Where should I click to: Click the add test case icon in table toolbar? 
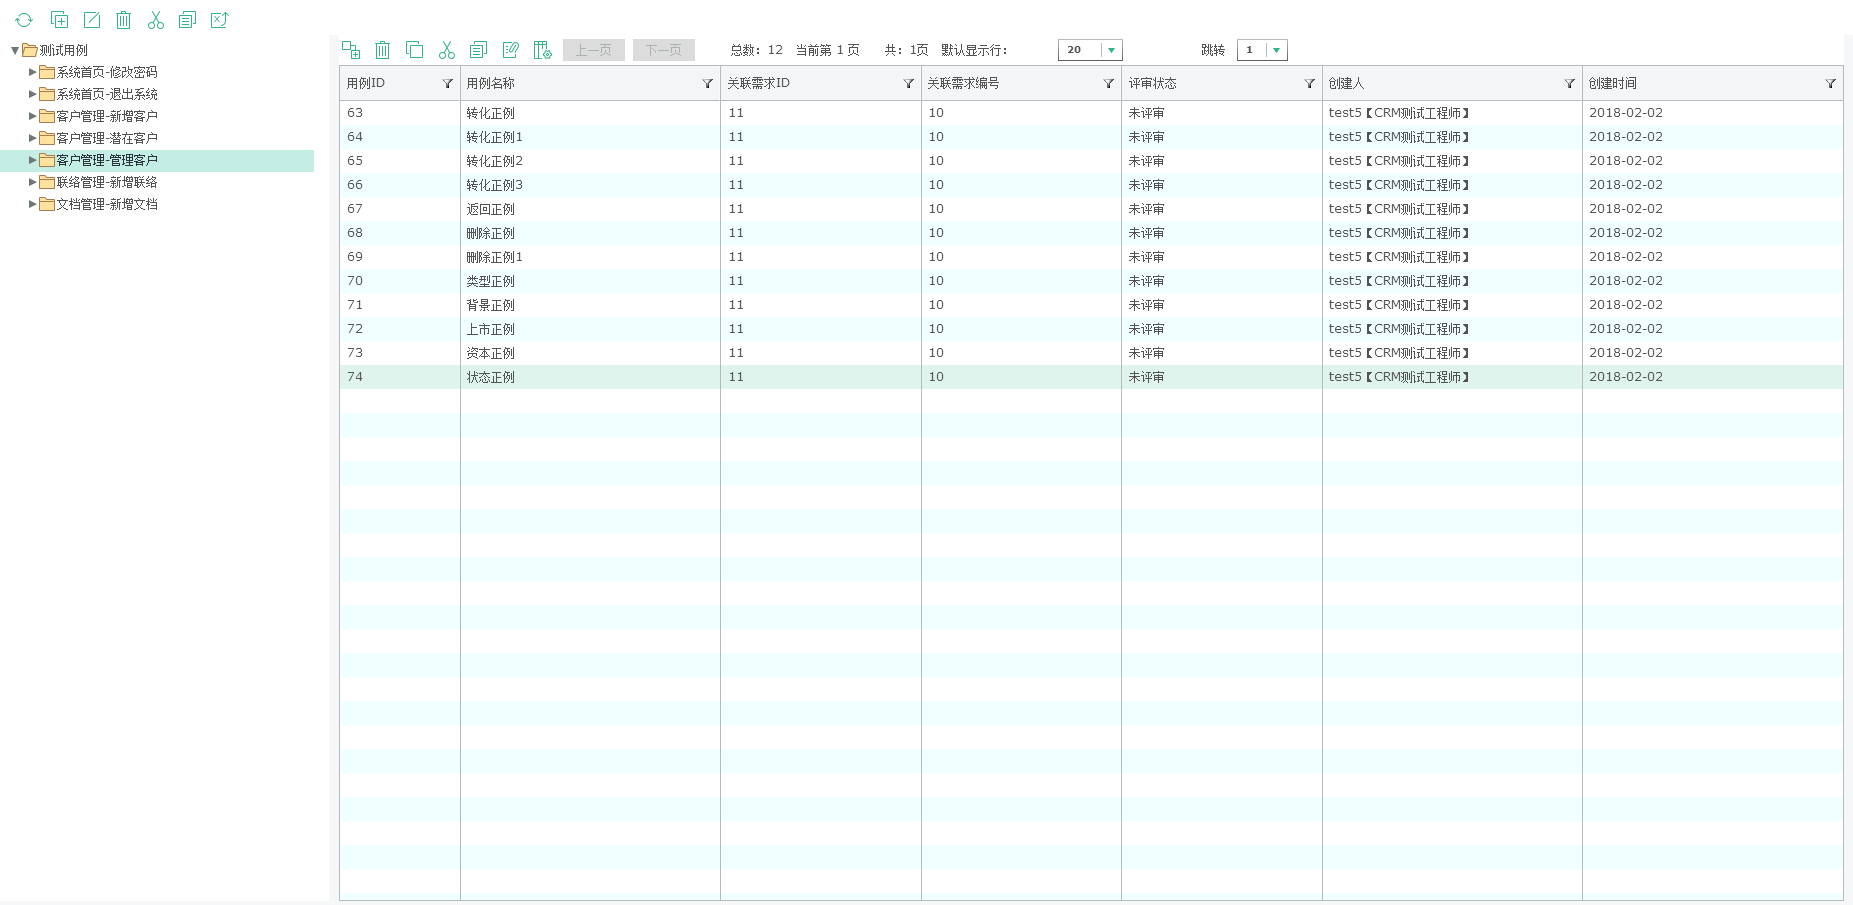[351, 50]
